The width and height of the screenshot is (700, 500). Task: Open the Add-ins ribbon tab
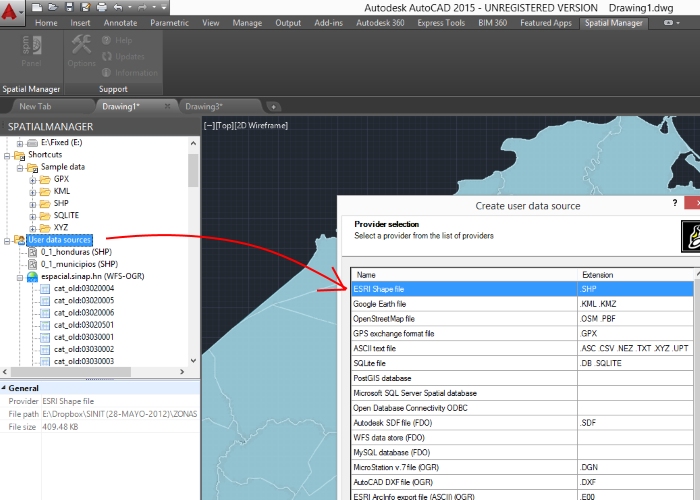point(329,23)
